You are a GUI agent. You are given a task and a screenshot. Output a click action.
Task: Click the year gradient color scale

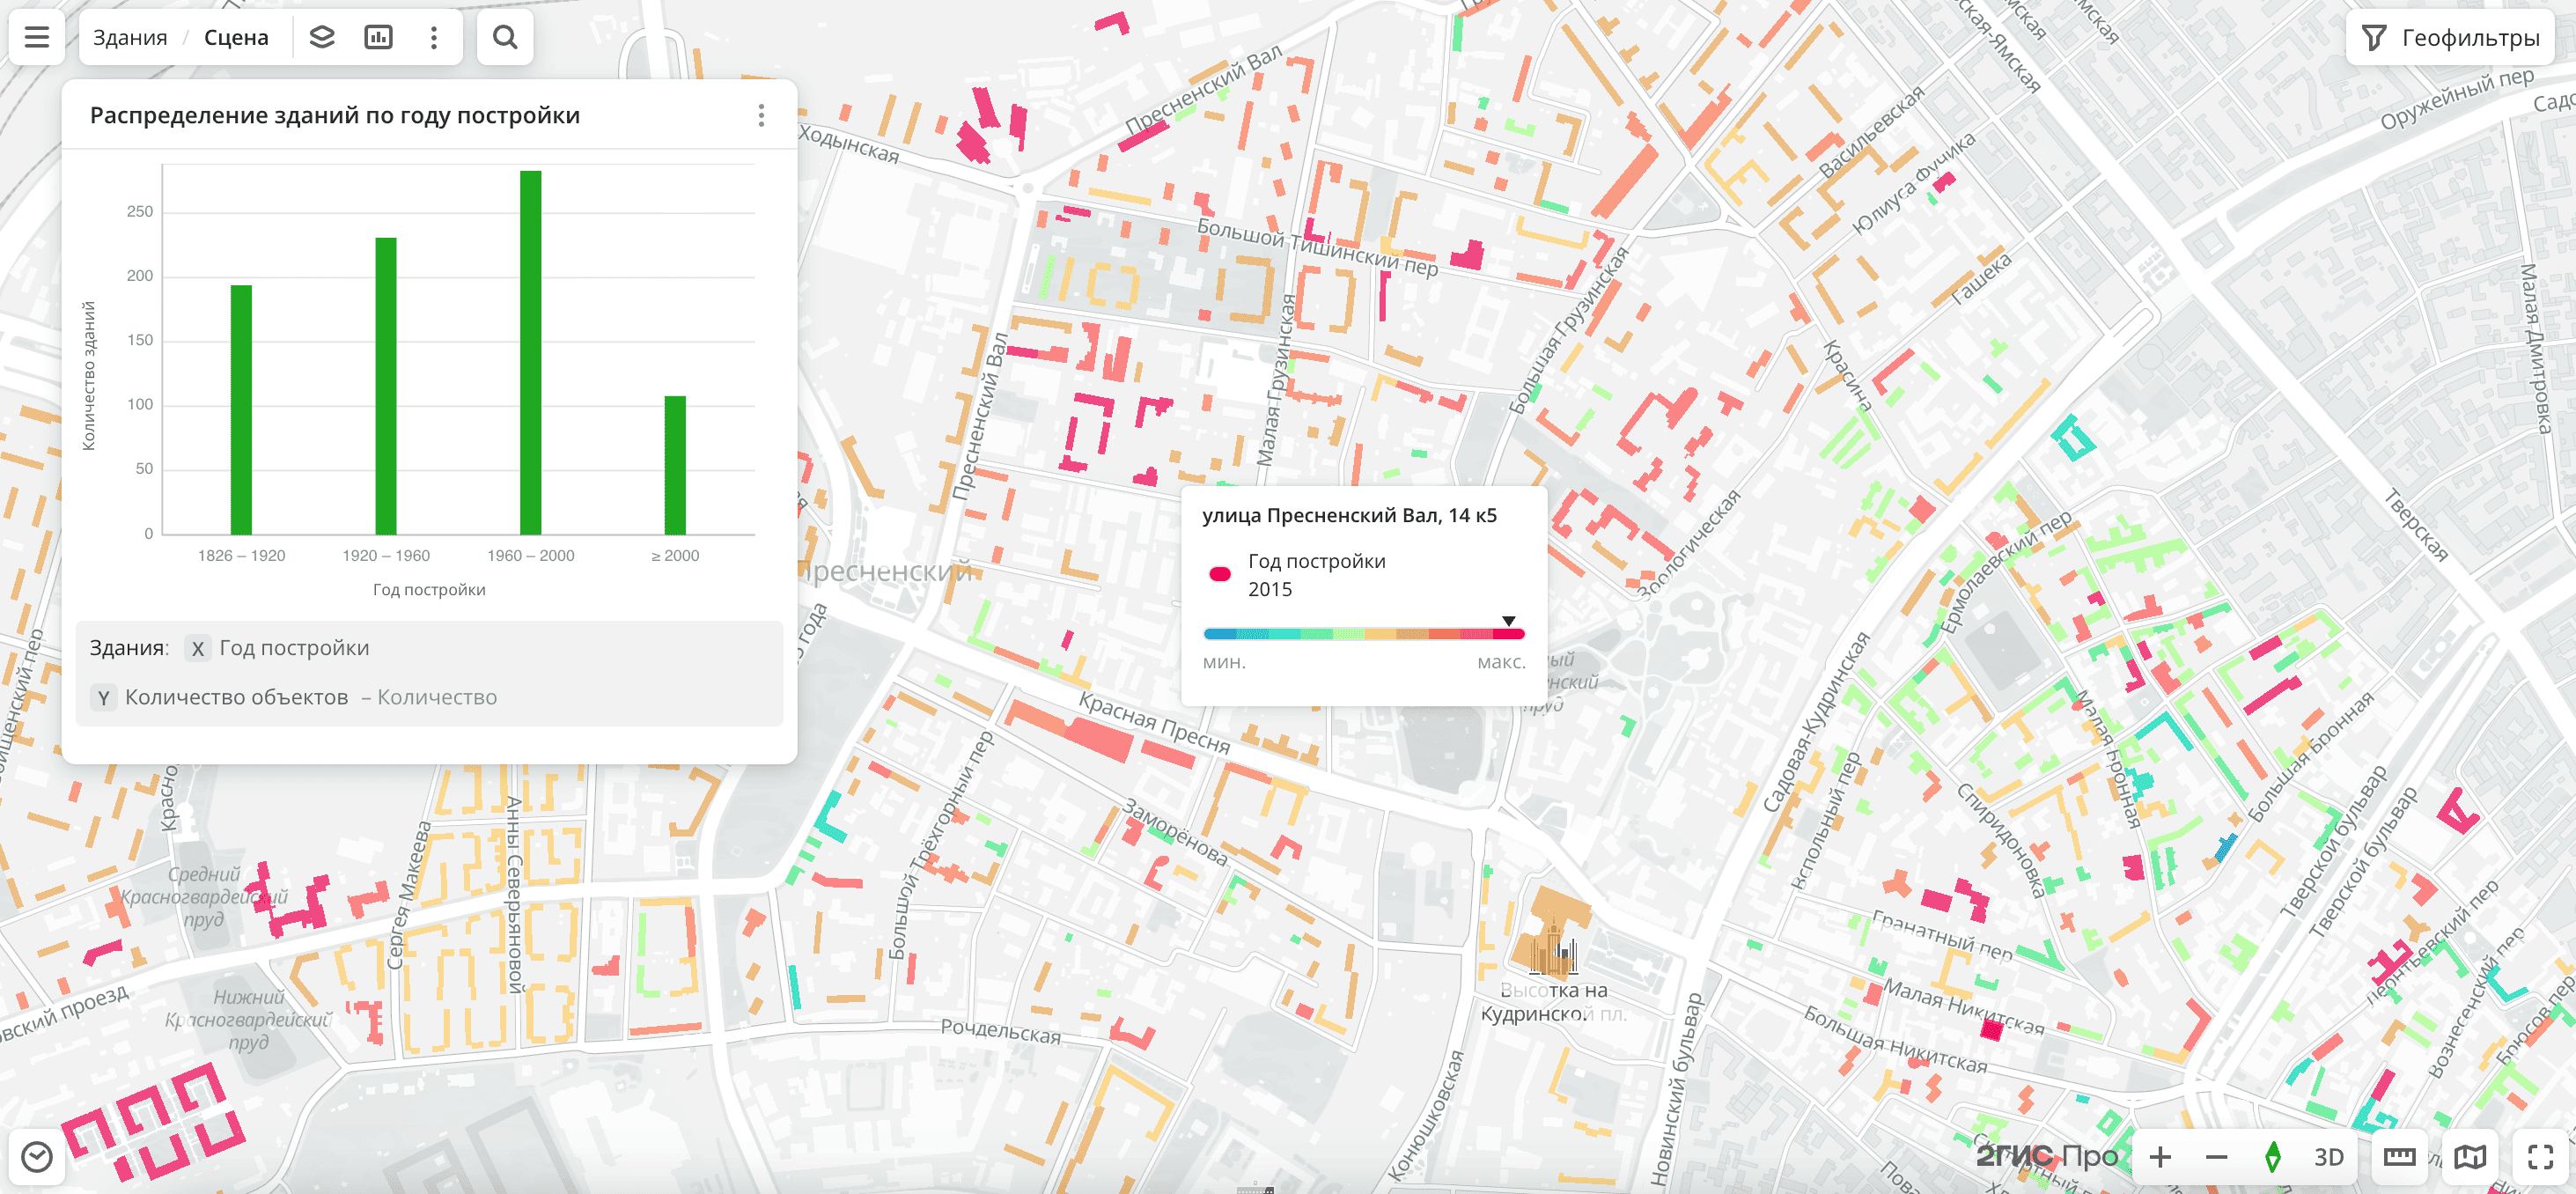[1363, 634]
